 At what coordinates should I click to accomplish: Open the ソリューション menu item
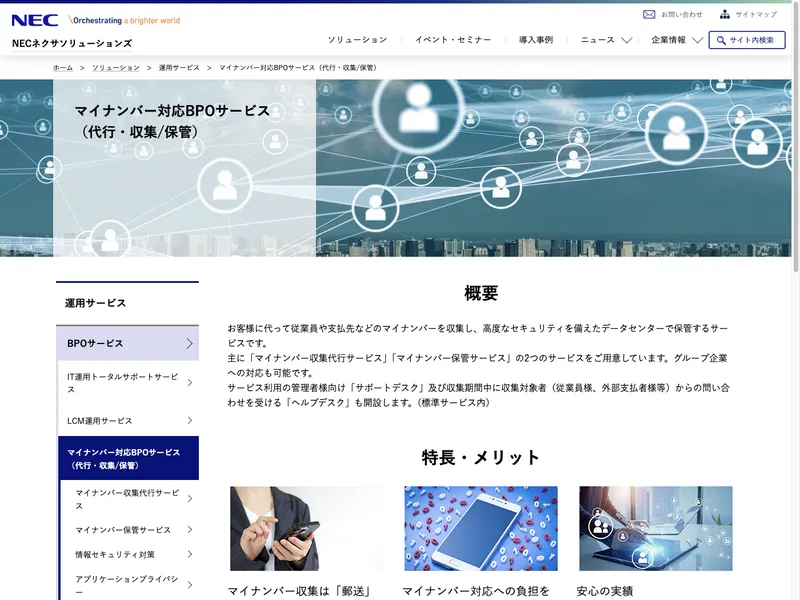click(357, 40)
